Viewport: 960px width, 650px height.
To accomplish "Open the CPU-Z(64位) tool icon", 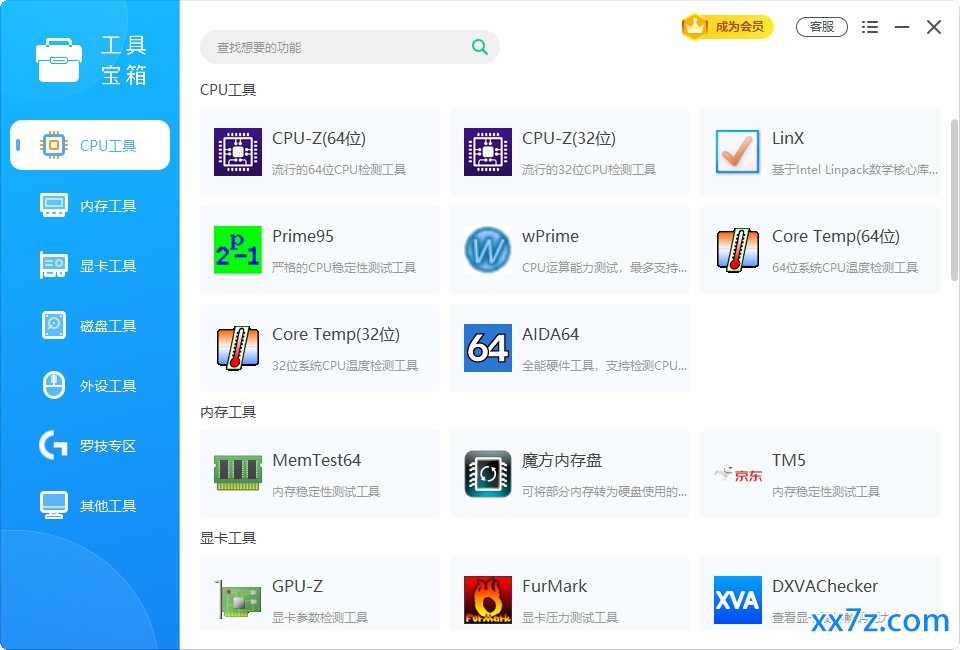I will (x=238, y=152).
